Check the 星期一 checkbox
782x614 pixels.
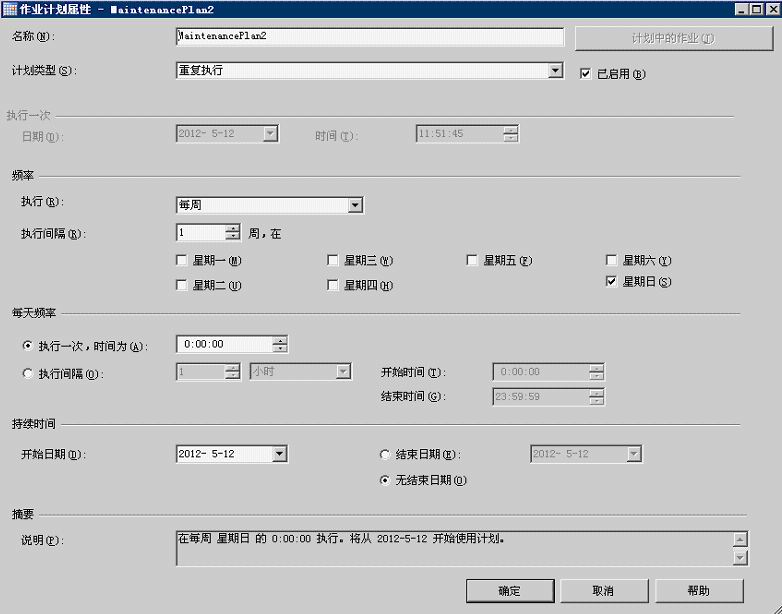[181, 261]
